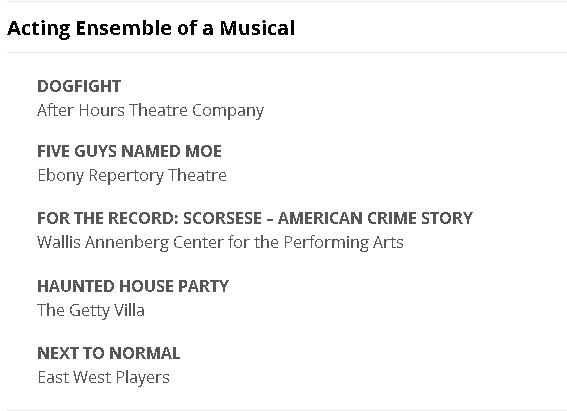Click the word Company under DOGFIGHT
567x411 pixels.
point(228,110)
